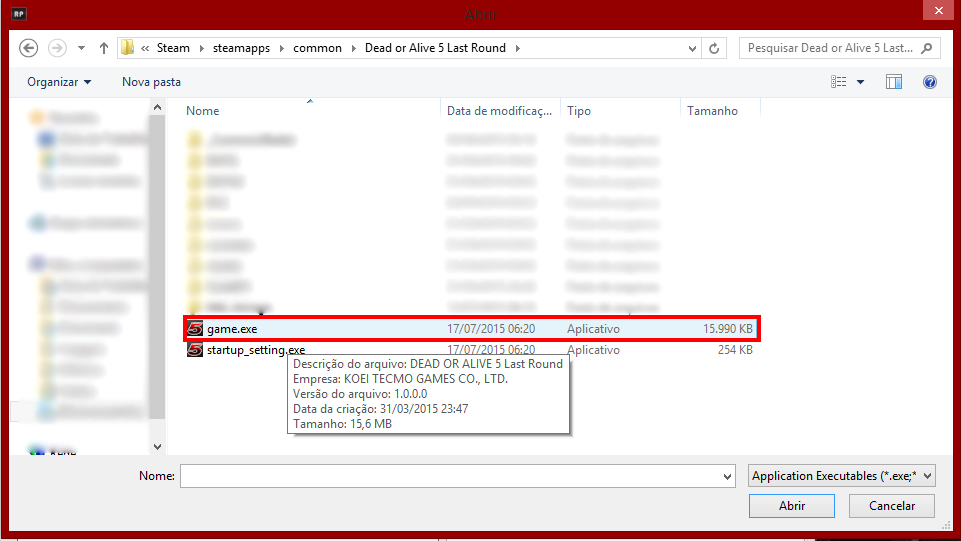This screenshot has height=541, width=961.
Task: Click the folder icon in address bar
Action: point(127,48)
